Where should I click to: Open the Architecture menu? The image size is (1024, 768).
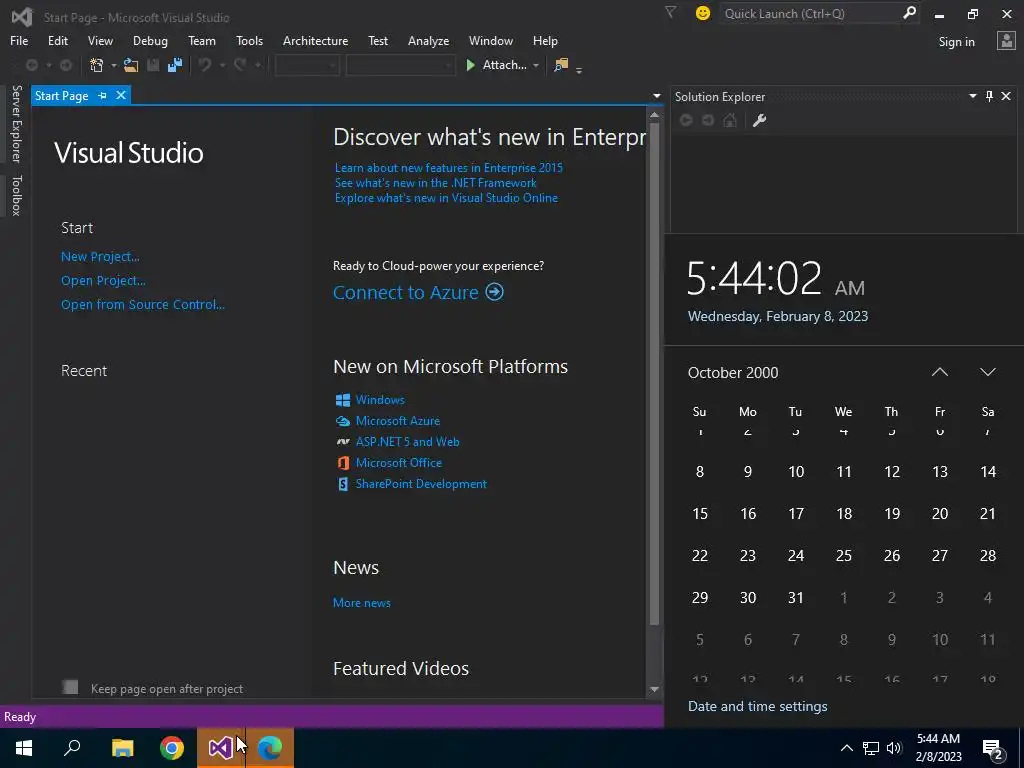(x=315, y=40)
